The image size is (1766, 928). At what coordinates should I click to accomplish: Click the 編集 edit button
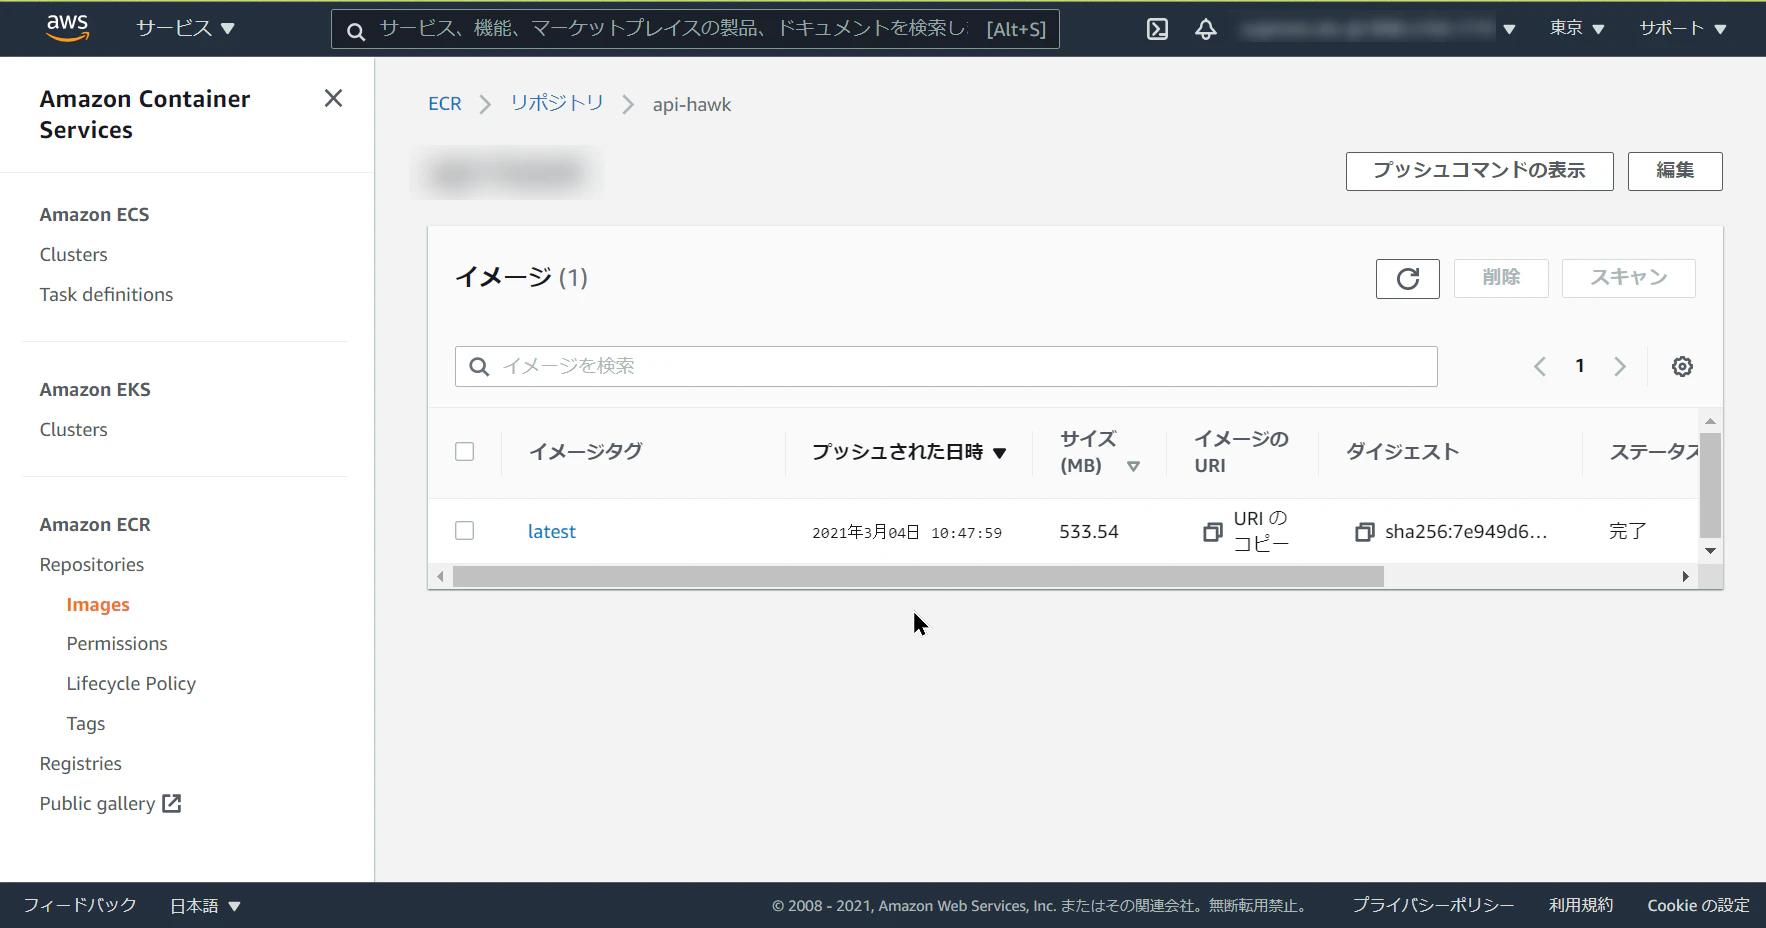[x=1675, y=171]
